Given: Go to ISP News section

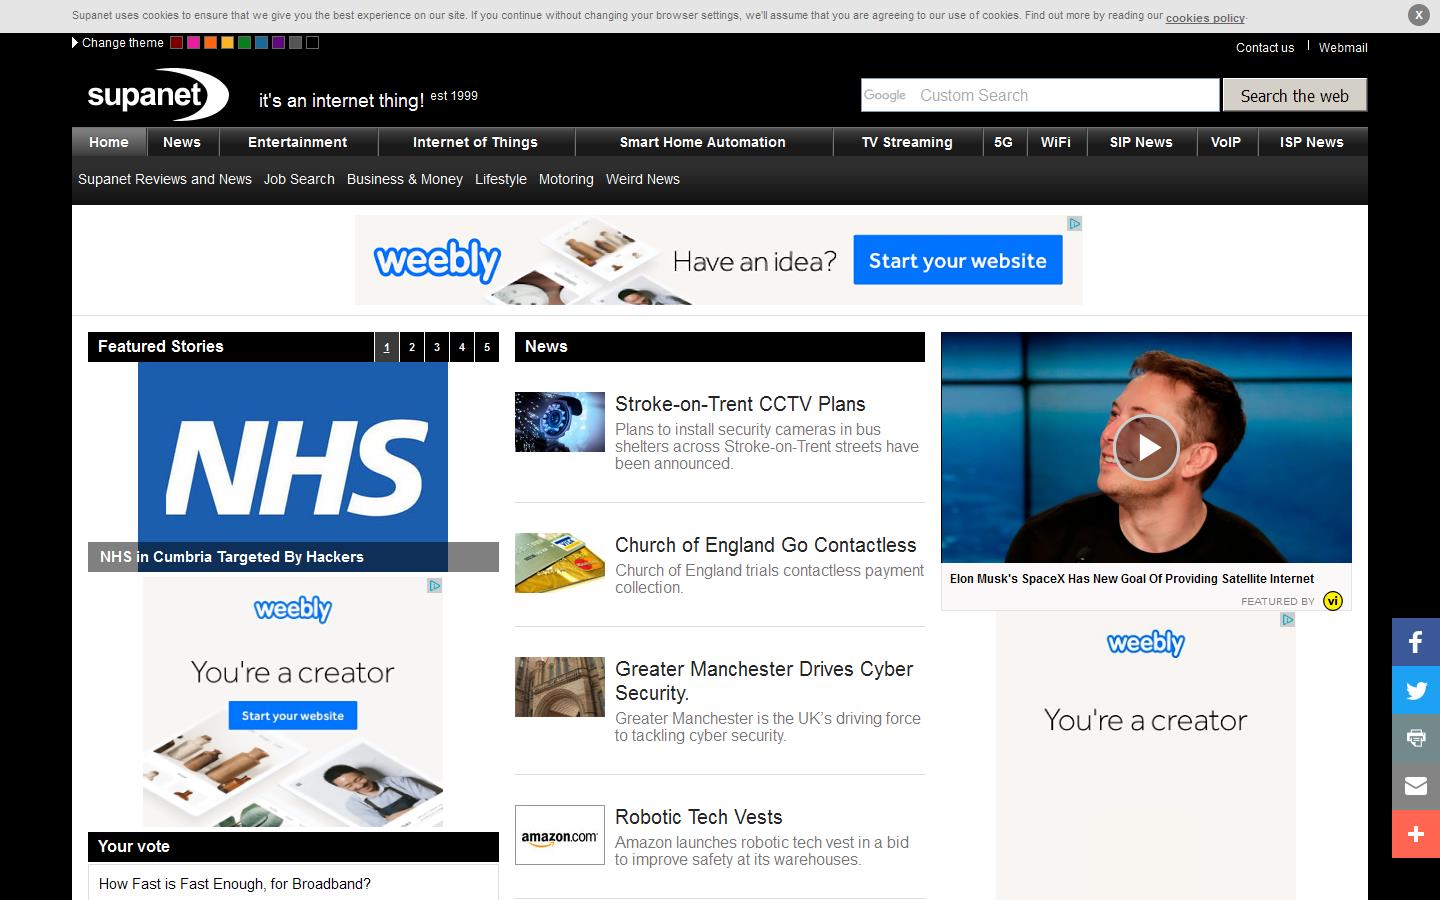Looking at the screenshot, I should click(x=1312, y=142).
